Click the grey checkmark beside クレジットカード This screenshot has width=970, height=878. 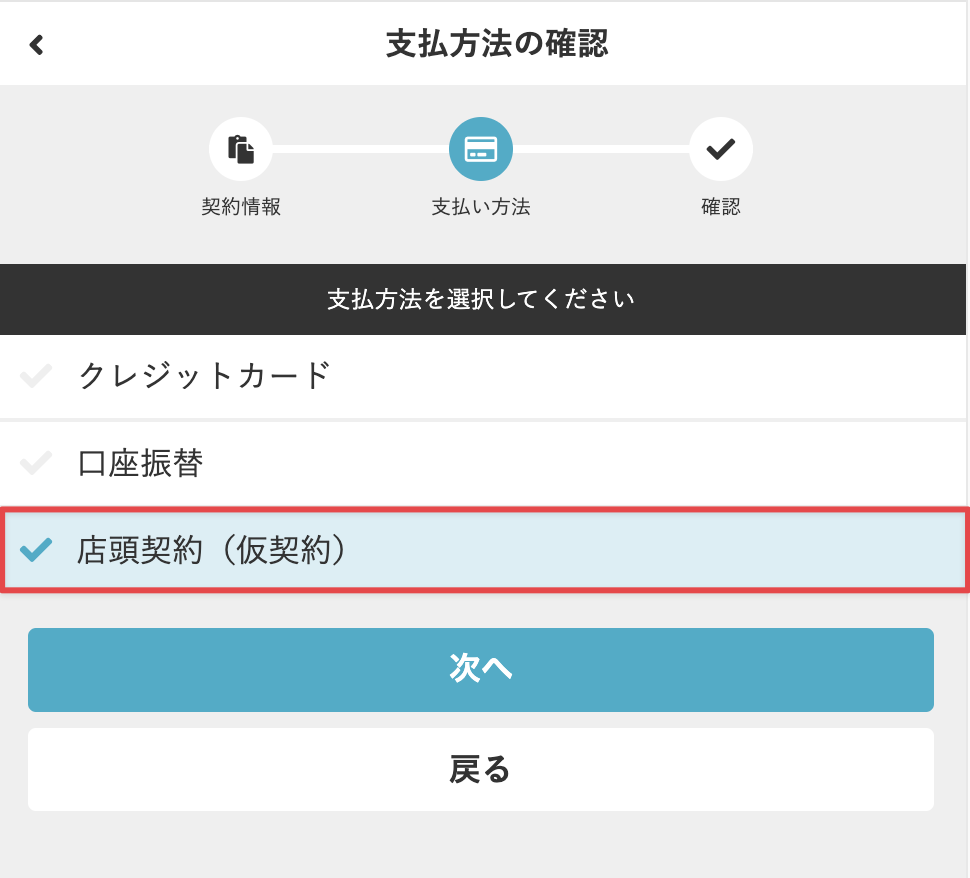tap(36, 377)
